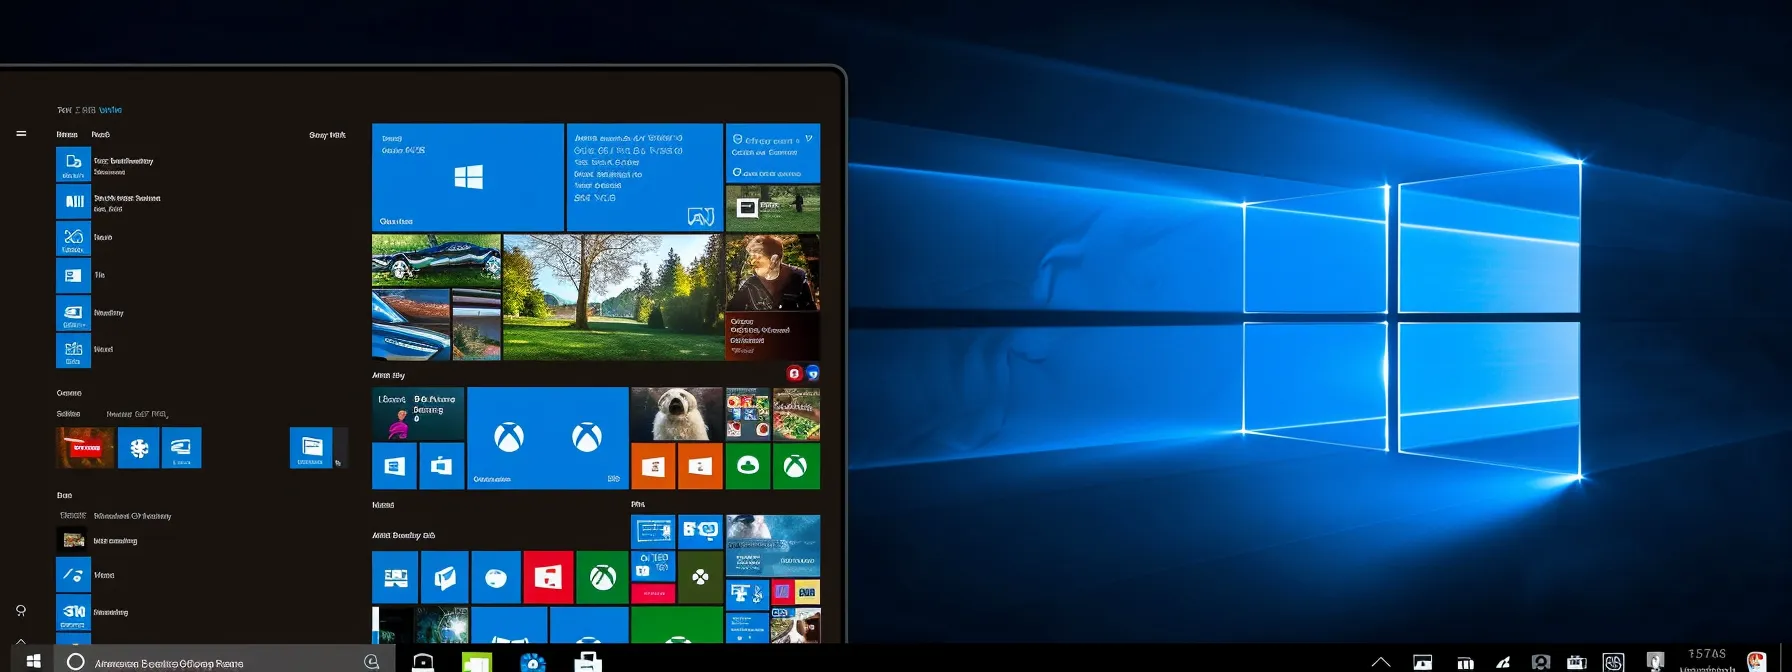1792x672 pixels.
Task: Open the first app icon in the left app list
Action: click(x=73, y=164)
